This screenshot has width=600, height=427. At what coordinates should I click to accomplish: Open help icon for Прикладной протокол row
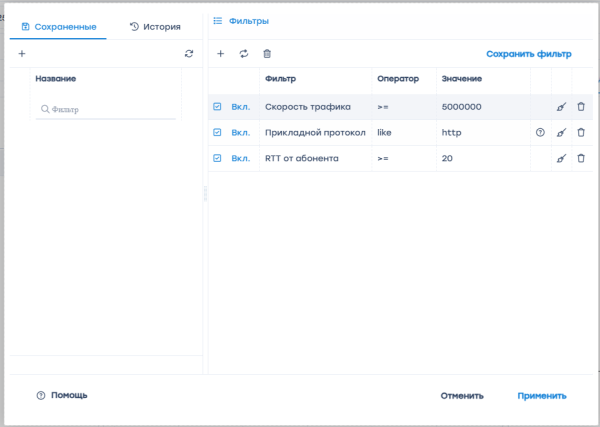click(540, 132)
